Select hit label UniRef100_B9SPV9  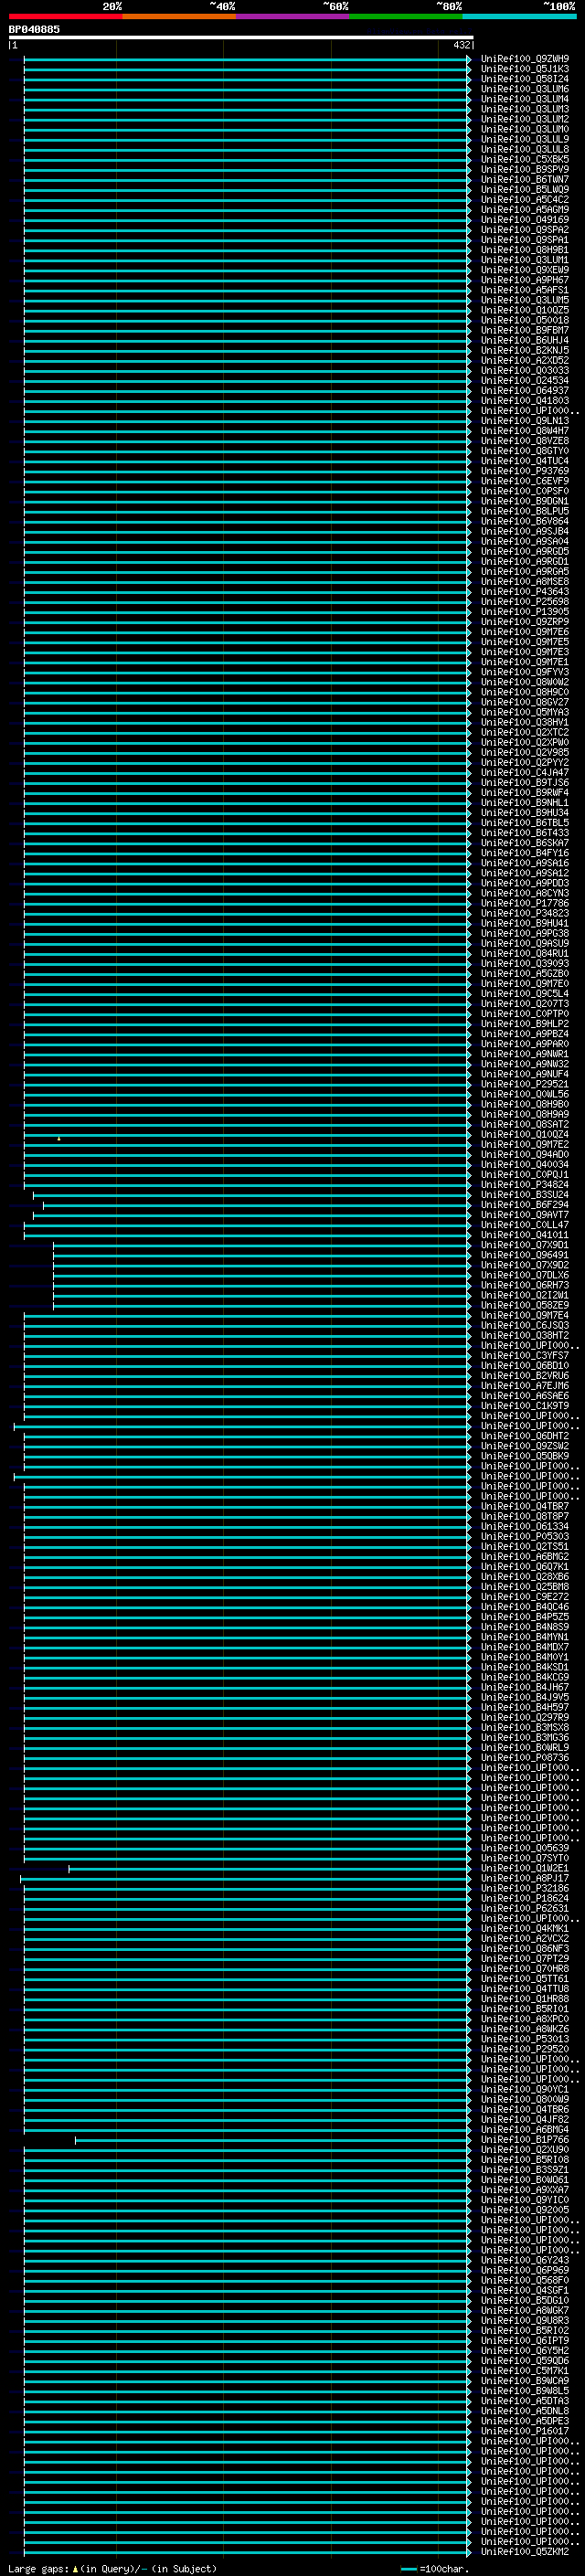[525, 169]
